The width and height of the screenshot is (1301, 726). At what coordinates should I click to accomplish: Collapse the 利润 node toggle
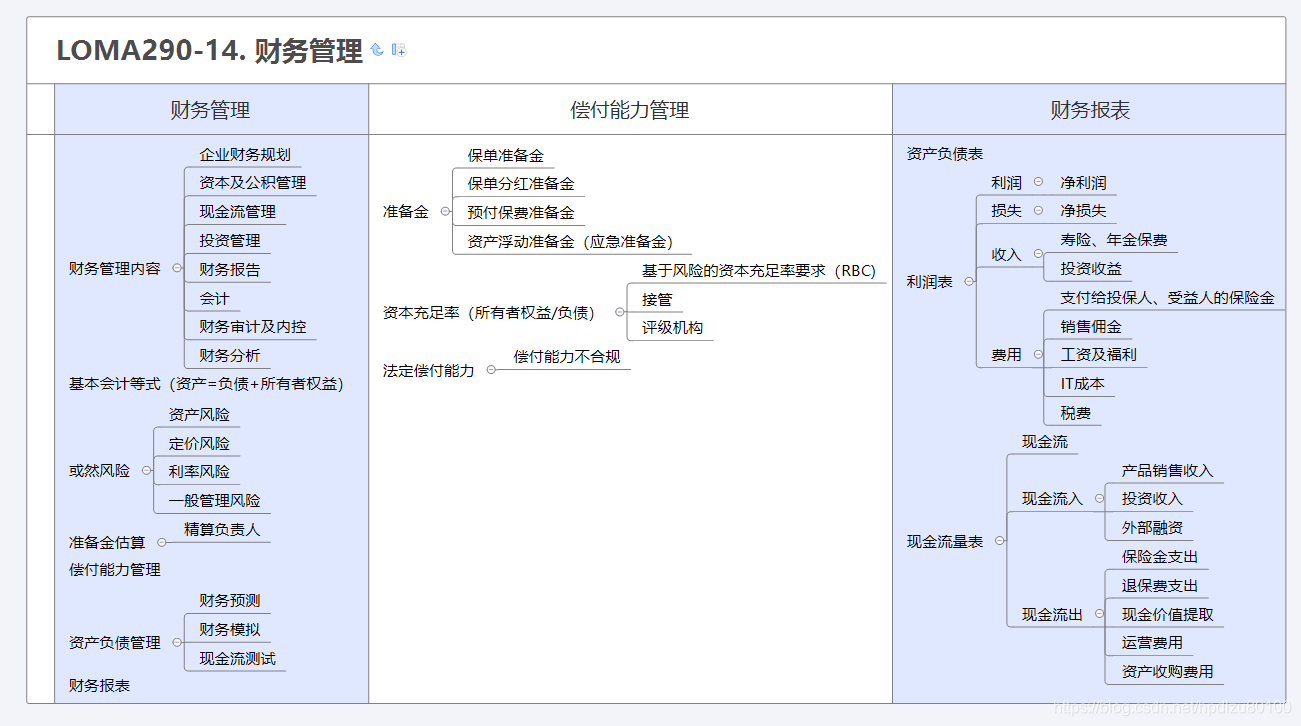click(1038, 182)
